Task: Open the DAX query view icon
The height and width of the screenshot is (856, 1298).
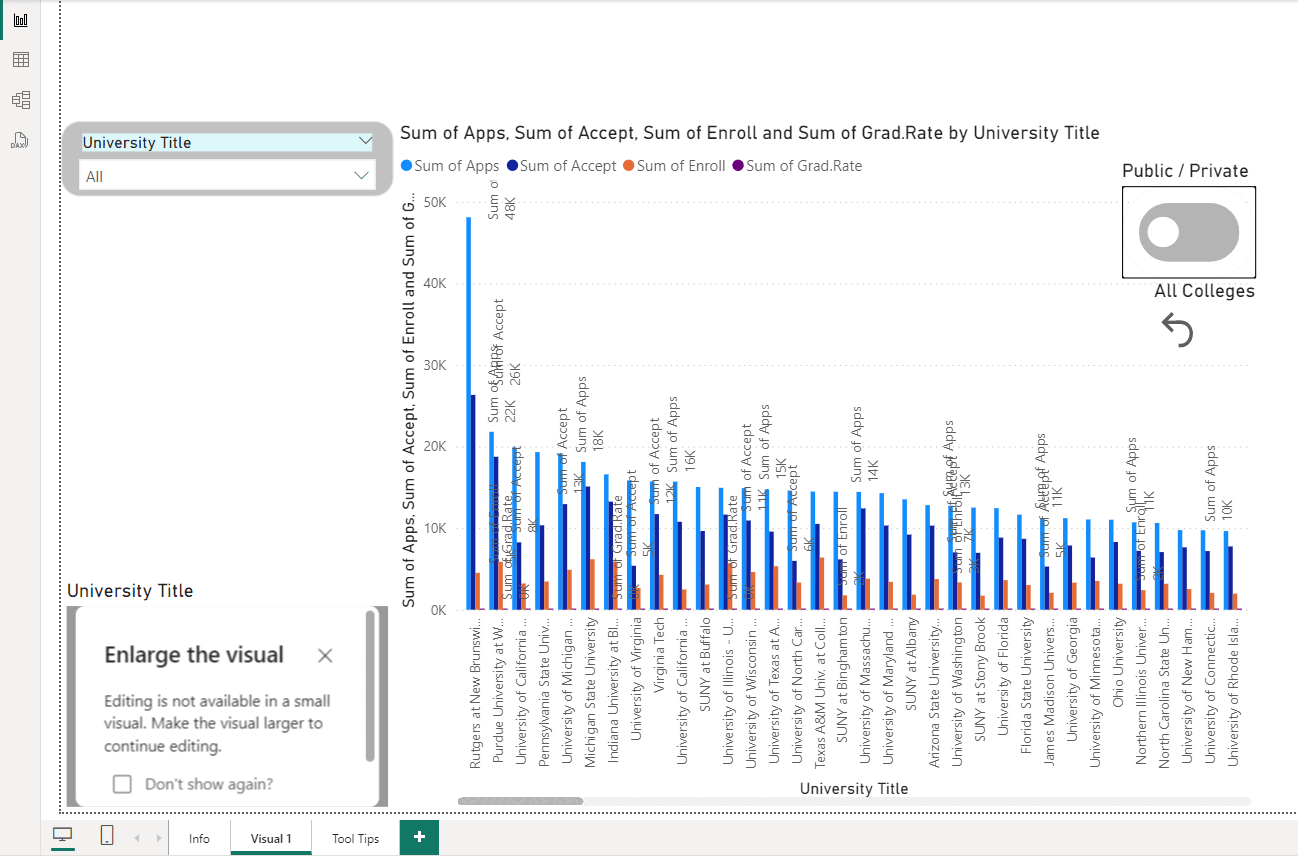Action: pyautogui.click(x=20, y=140)
